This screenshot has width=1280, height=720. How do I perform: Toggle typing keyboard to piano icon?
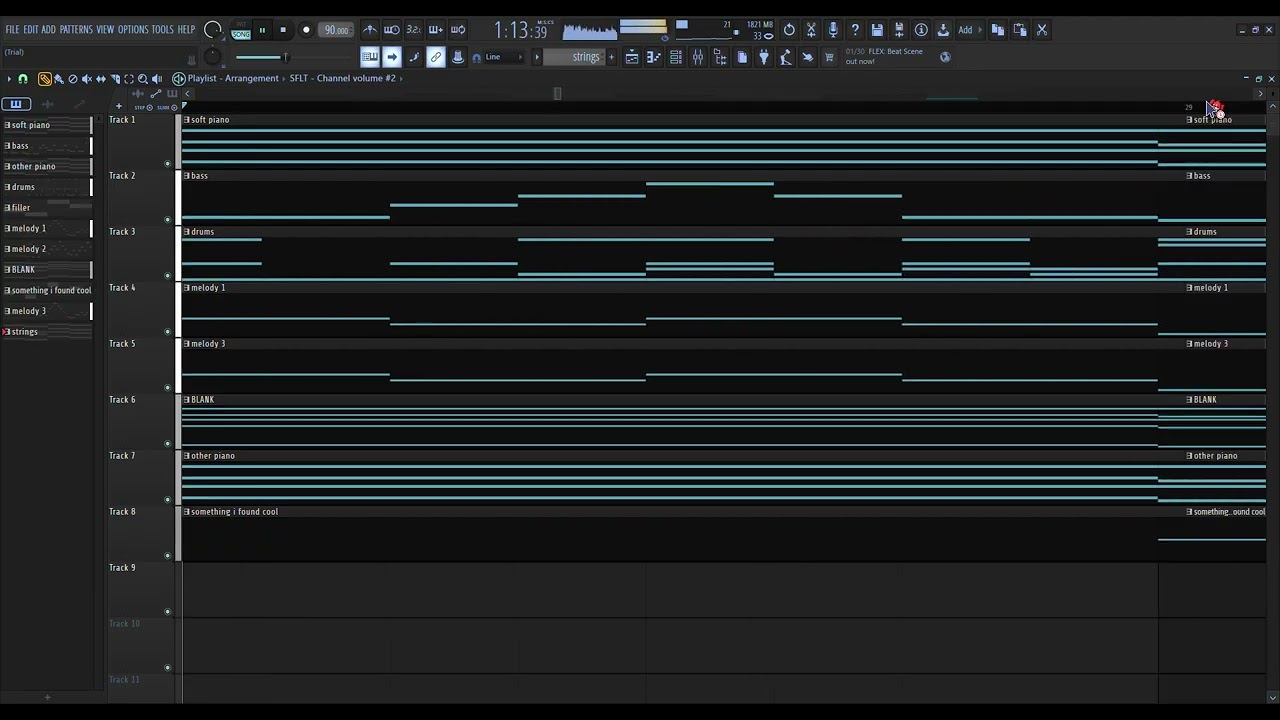coord(370,57)
